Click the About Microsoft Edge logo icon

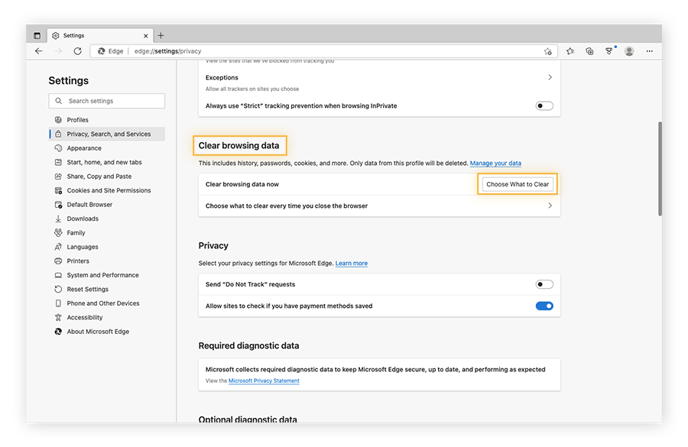[58, 332]
